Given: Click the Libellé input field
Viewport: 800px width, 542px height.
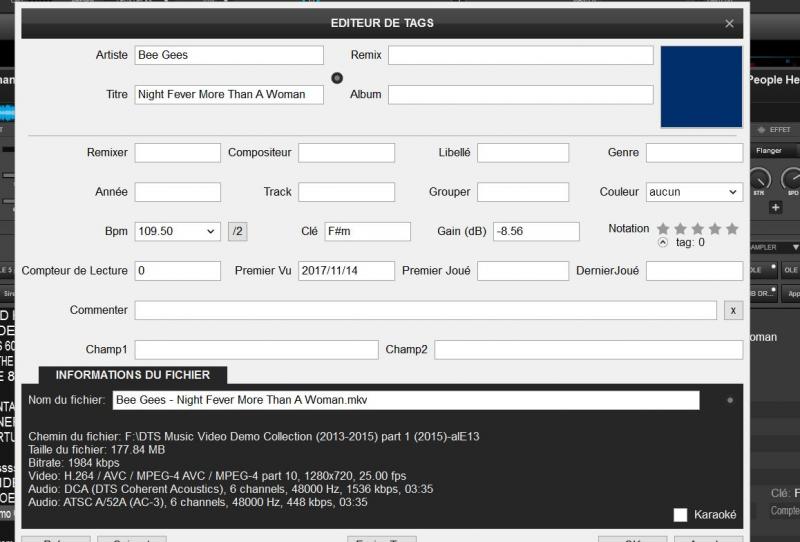Looking at the screenshot, I should pyautogui.click(x=523, y=153).
